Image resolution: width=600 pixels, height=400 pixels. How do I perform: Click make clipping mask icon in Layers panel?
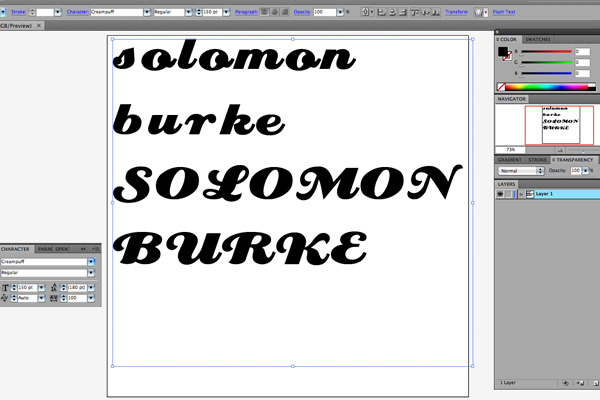pyautogui.click(x=565, y=383)
